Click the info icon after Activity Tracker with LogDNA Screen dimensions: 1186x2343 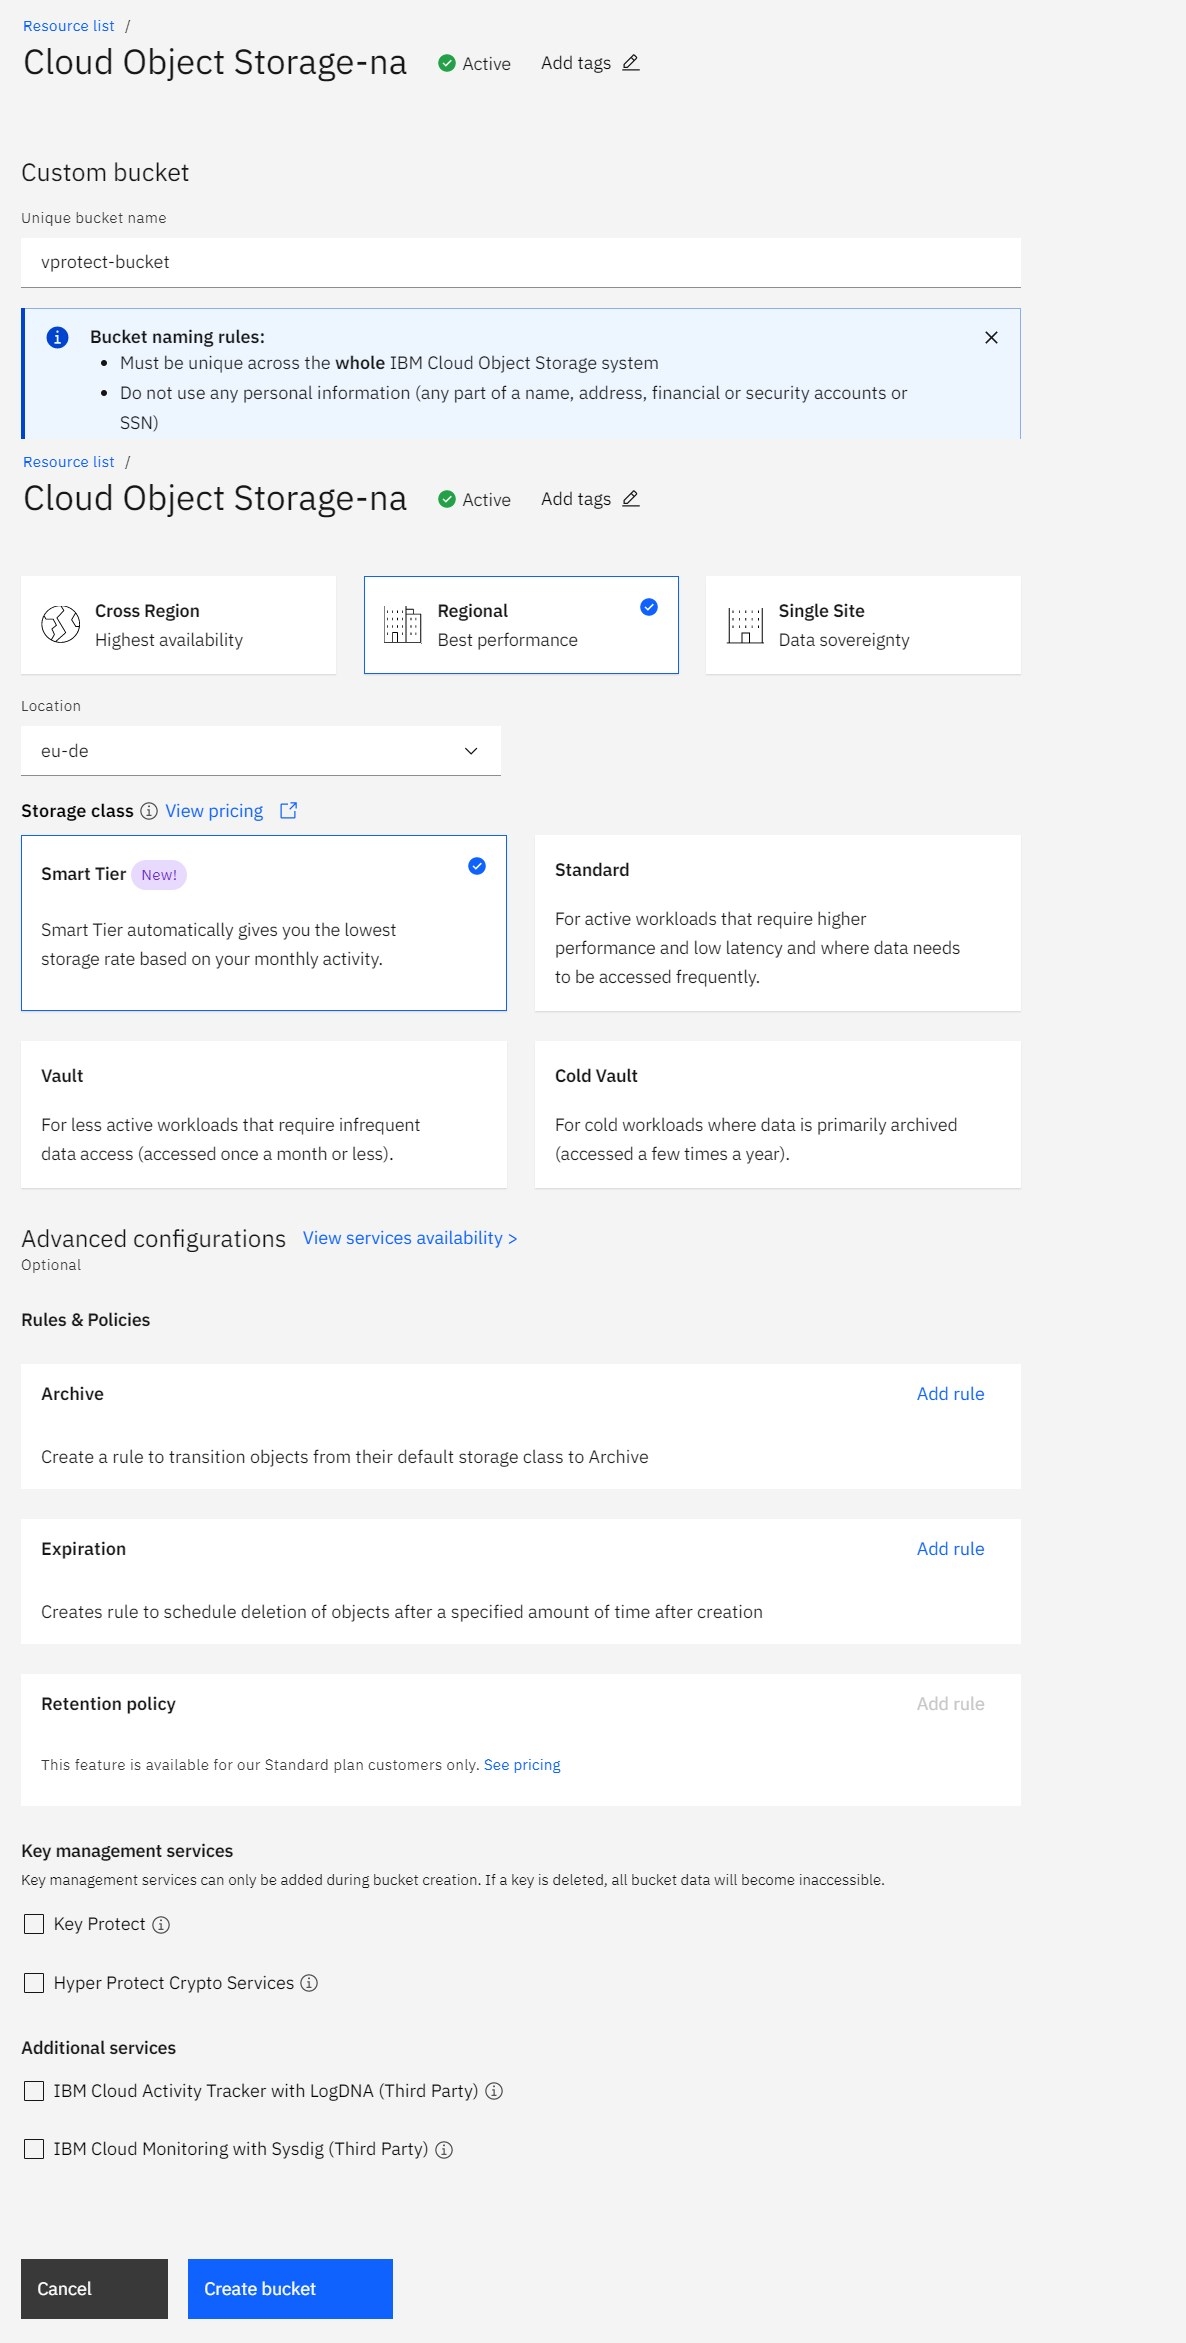click(x=493, y=2091)
